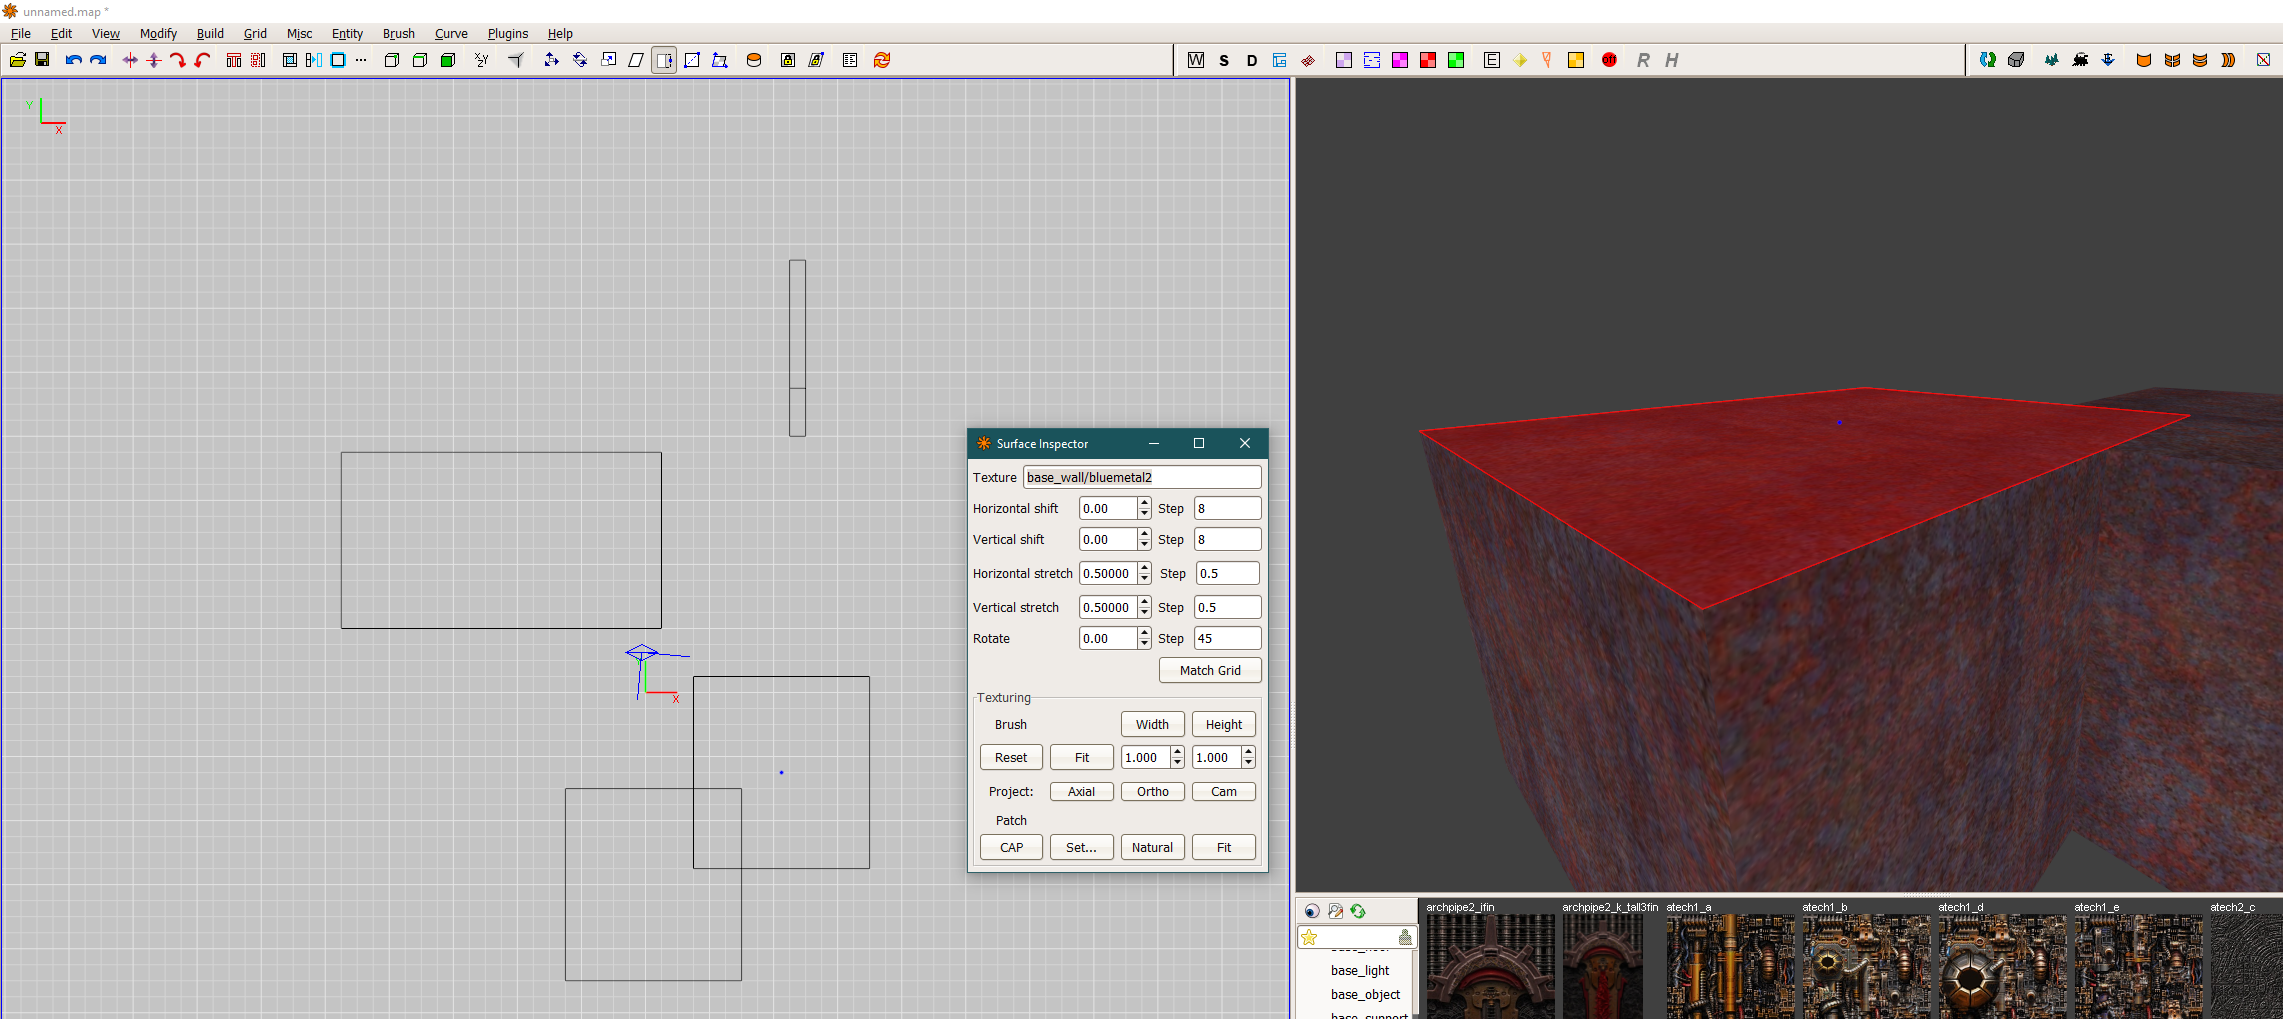Select the Translate manipulator tool

pos(551,60)
